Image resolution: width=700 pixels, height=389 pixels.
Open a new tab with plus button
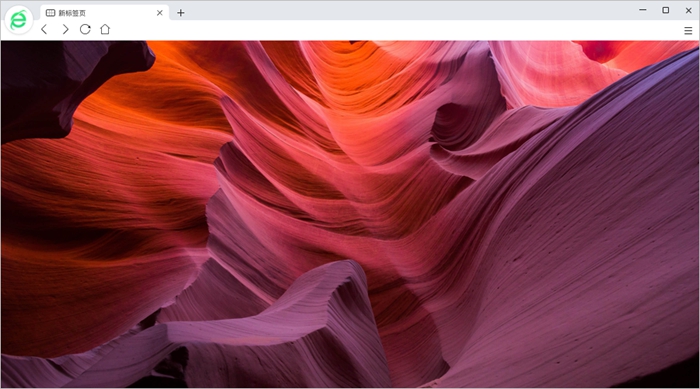pyautogui.click(x=180, y=13)
